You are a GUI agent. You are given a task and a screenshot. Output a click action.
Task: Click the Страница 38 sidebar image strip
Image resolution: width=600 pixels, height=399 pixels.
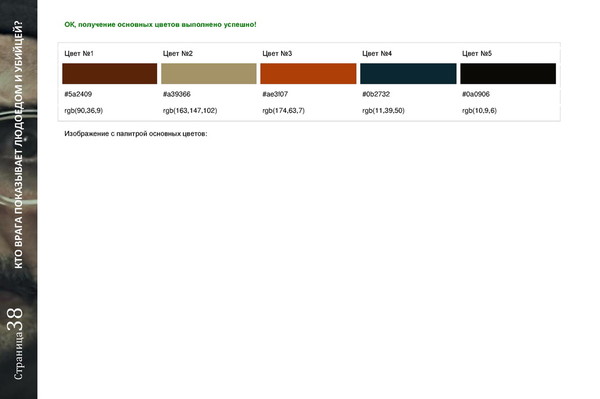(x=19, y=199)
